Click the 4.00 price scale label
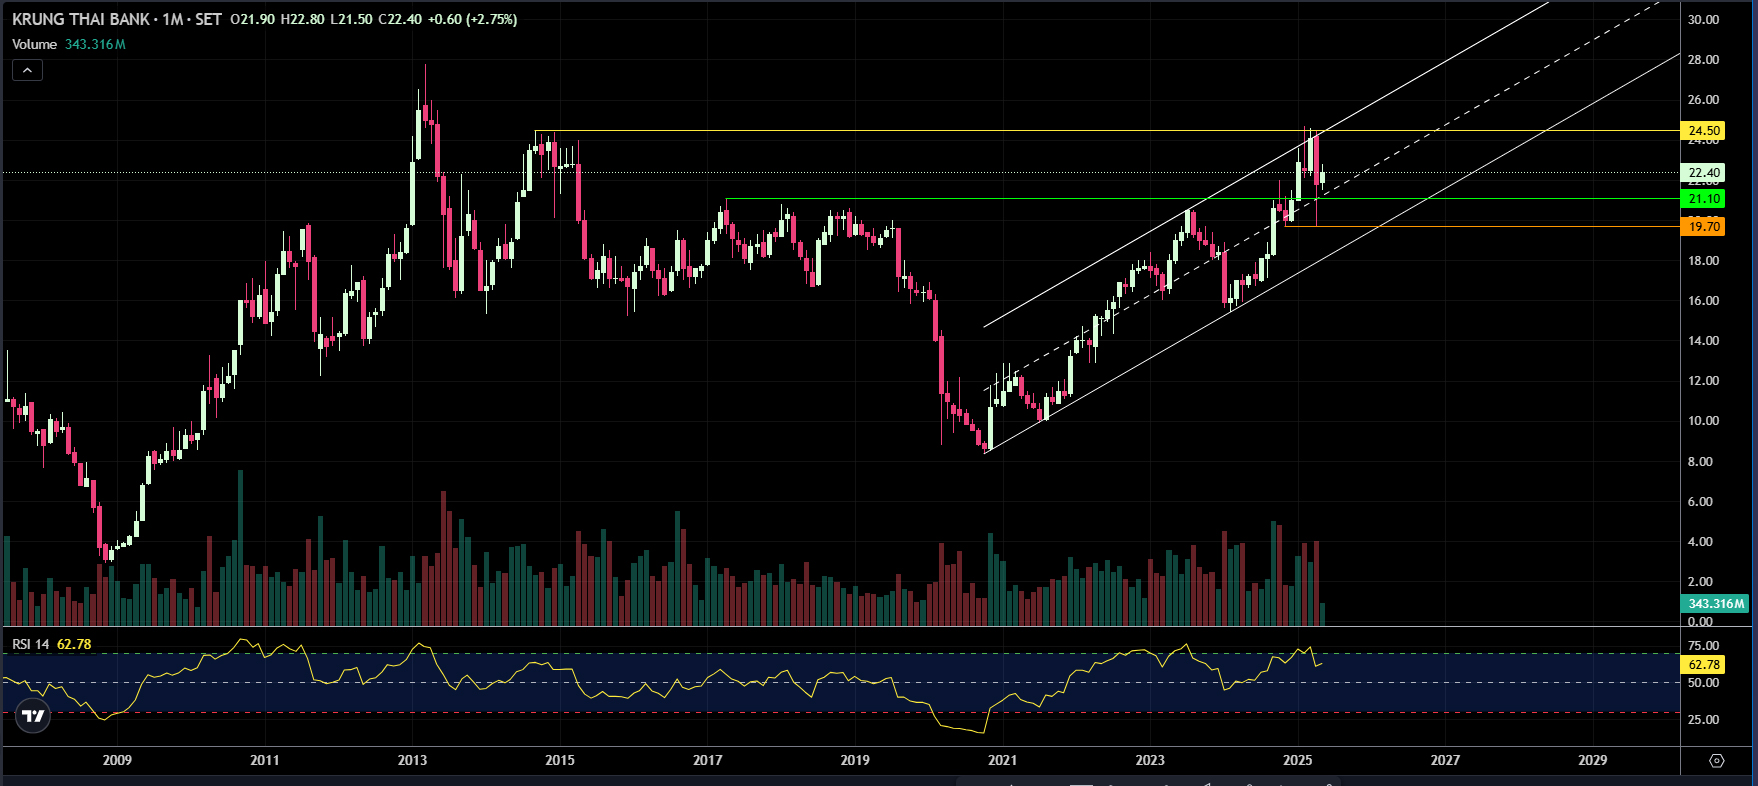This screenshot has height=786, width=1758. click(1700, 542)
